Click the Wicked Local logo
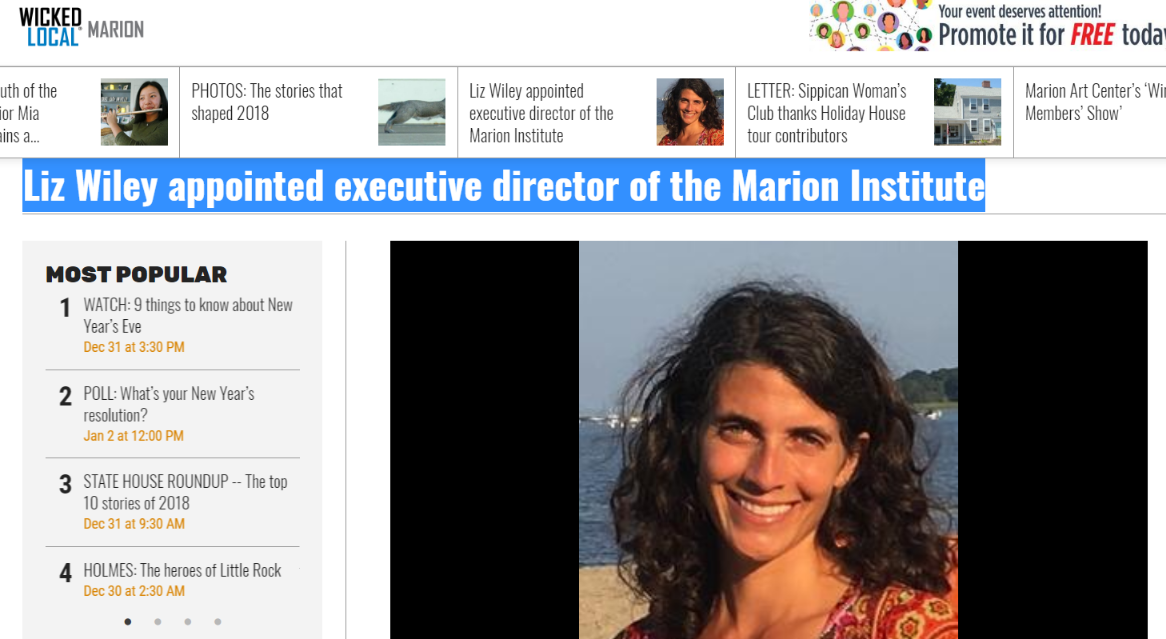 (50, 28)
